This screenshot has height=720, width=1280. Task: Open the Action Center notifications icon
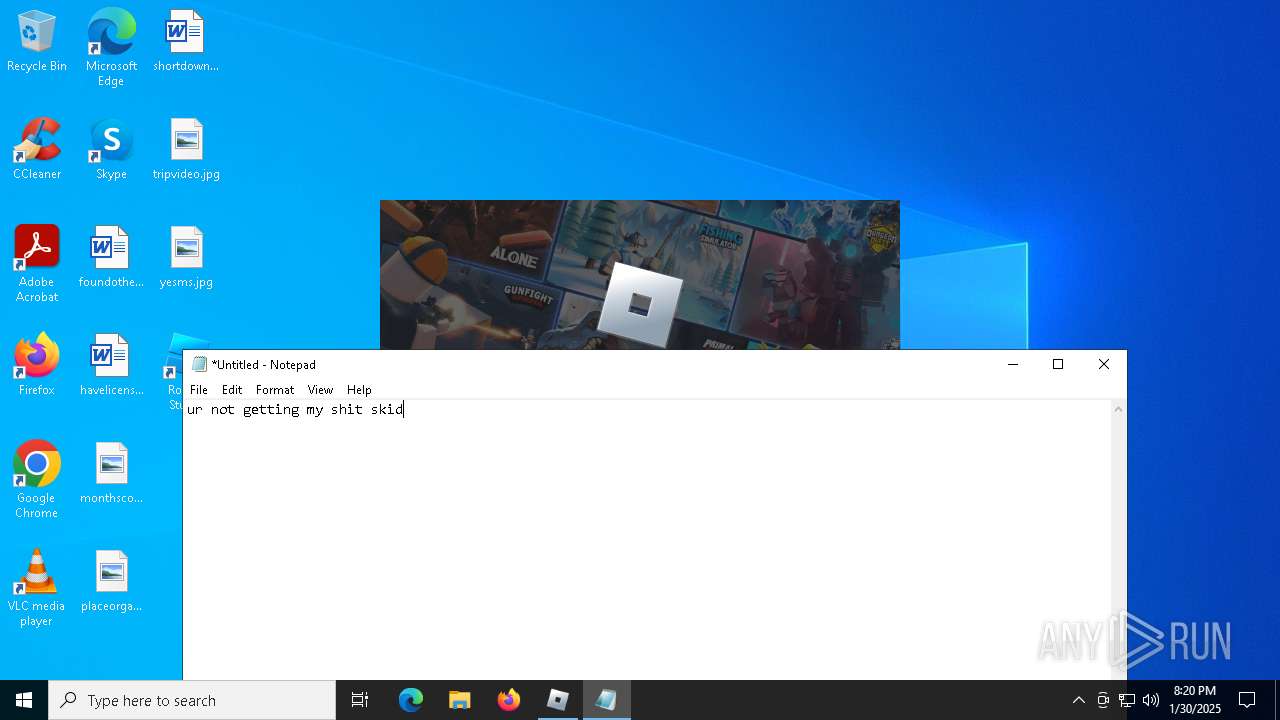pyautogui.click(x=1247, y=700)
